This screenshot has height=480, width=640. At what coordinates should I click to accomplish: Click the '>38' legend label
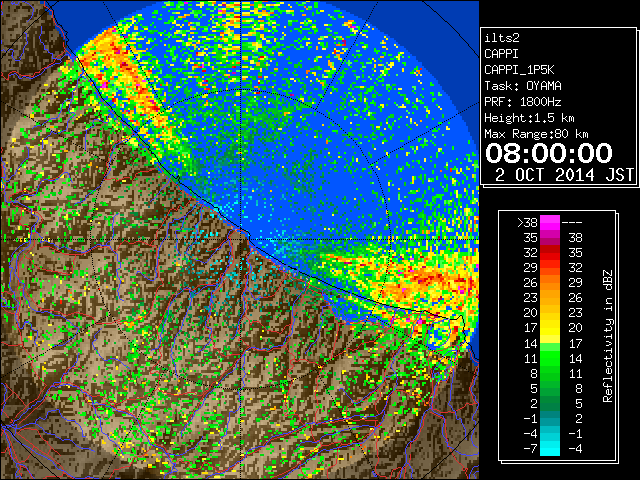527,223
